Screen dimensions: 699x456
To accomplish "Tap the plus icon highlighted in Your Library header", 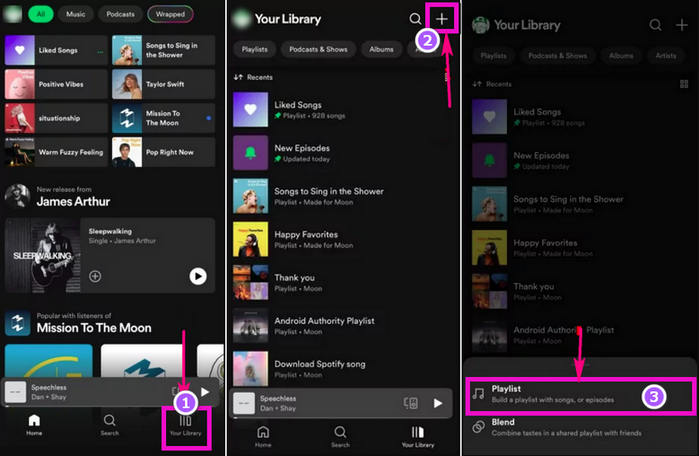I will [442, 19].
